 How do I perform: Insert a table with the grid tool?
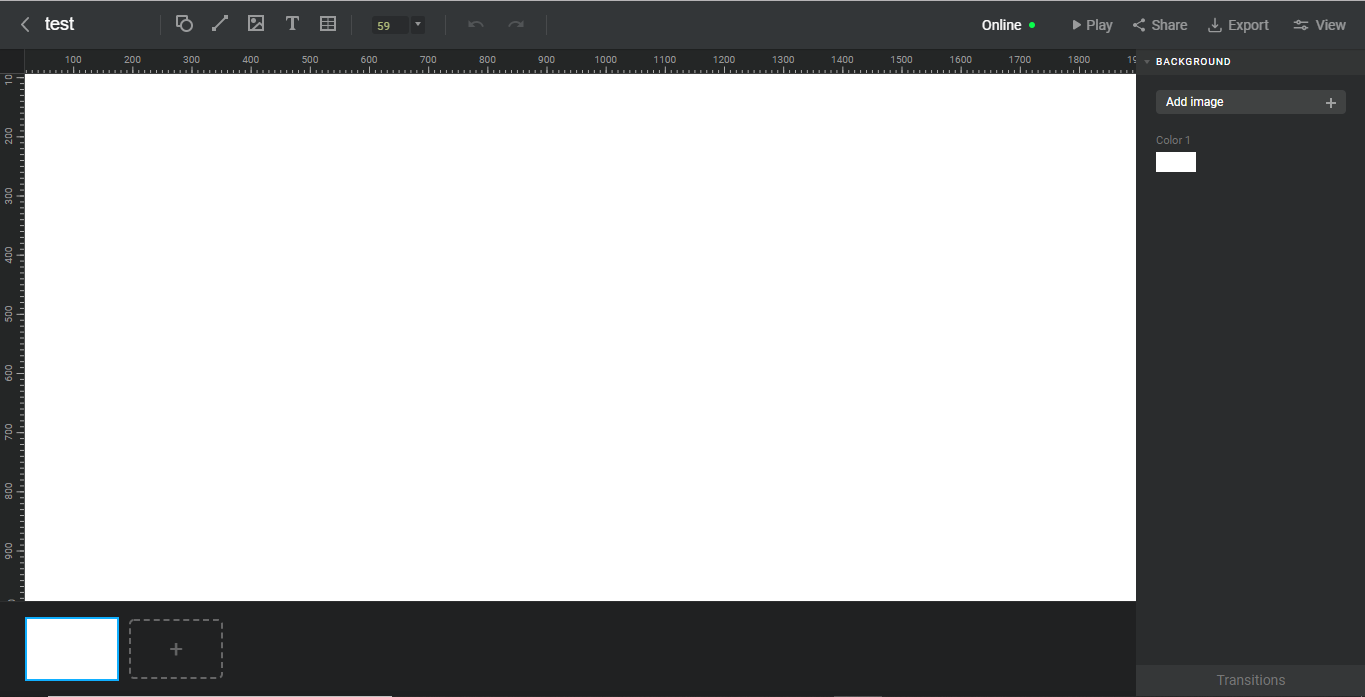(328, 24)
